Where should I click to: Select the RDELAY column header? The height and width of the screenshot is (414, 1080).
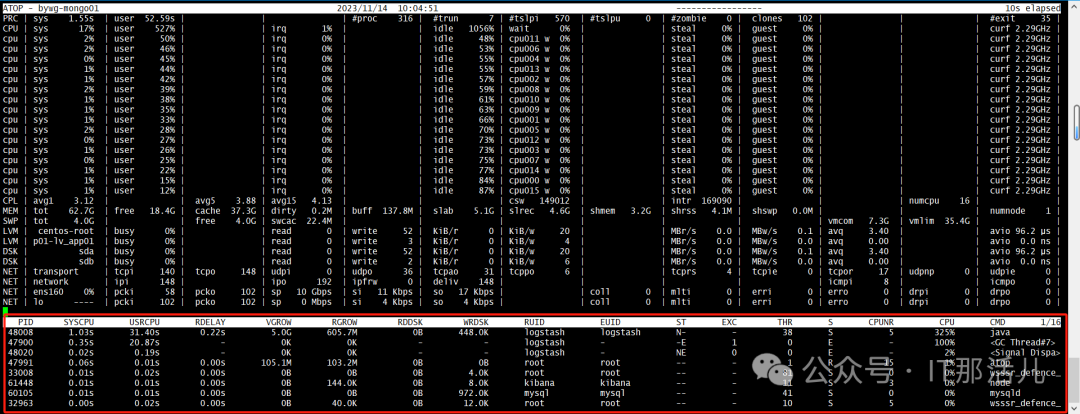click(209, 322)
